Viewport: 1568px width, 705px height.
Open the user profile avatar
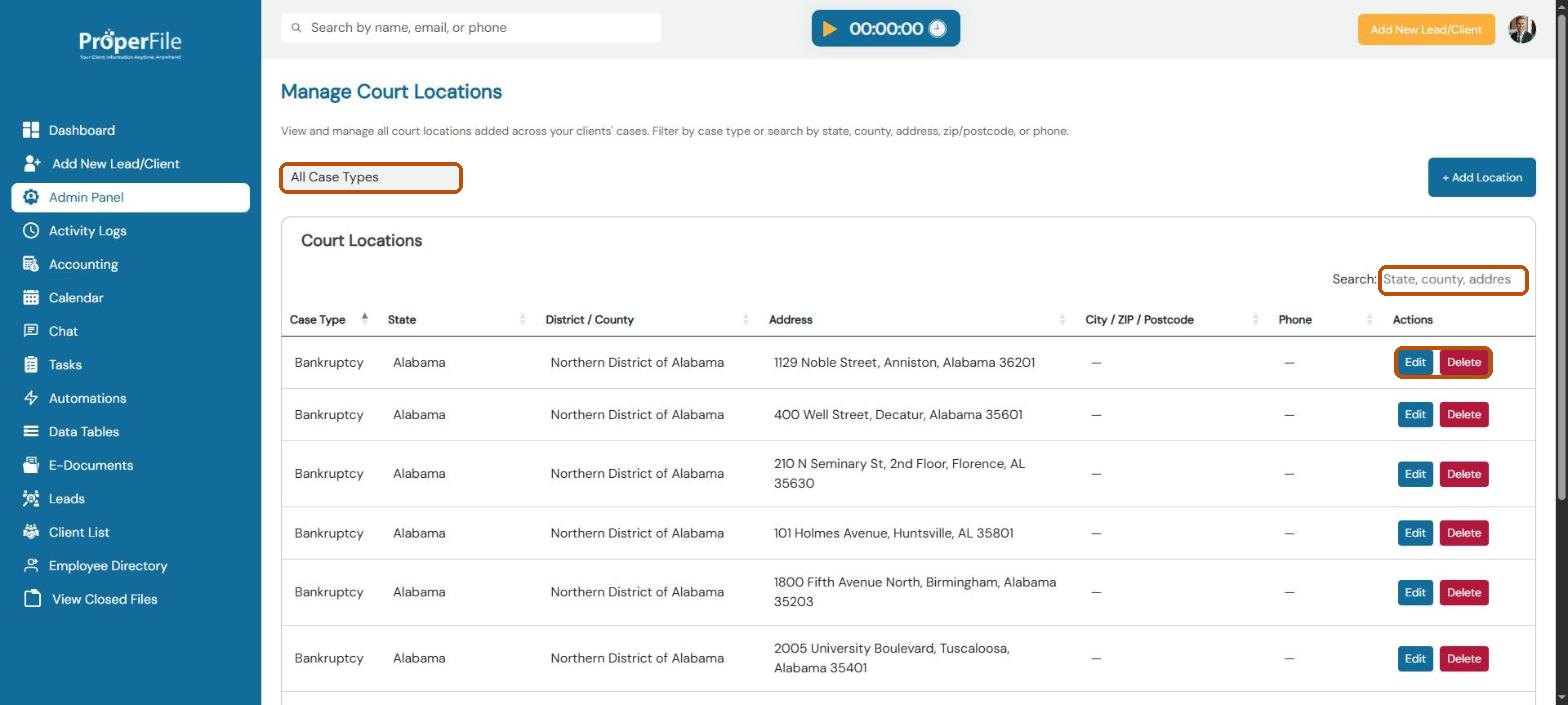1522,29
